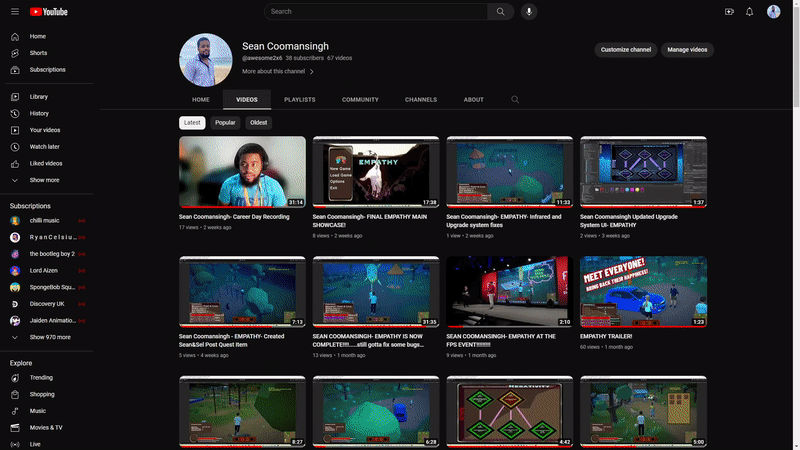
Task: Open Trending in Explore section
Action: (41, 378)
